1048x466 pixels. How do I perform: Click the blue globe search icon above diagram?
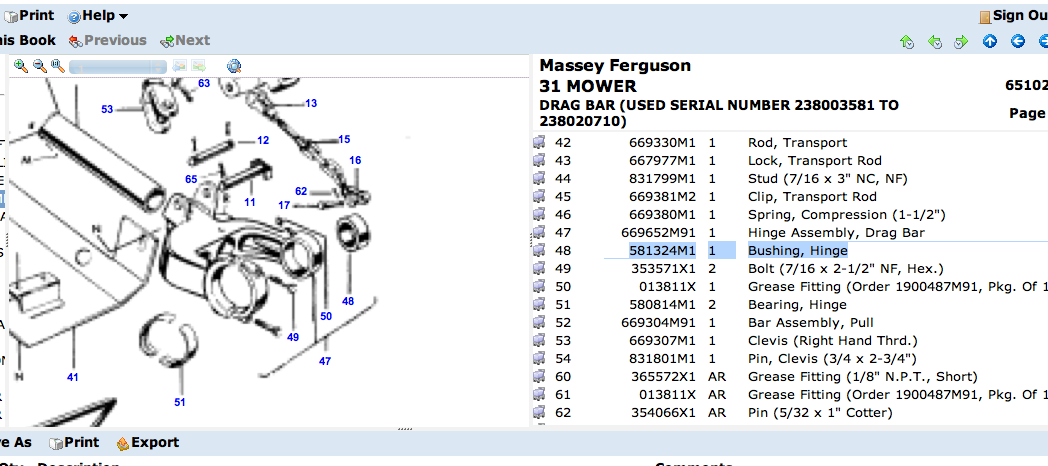pos(234,66)
